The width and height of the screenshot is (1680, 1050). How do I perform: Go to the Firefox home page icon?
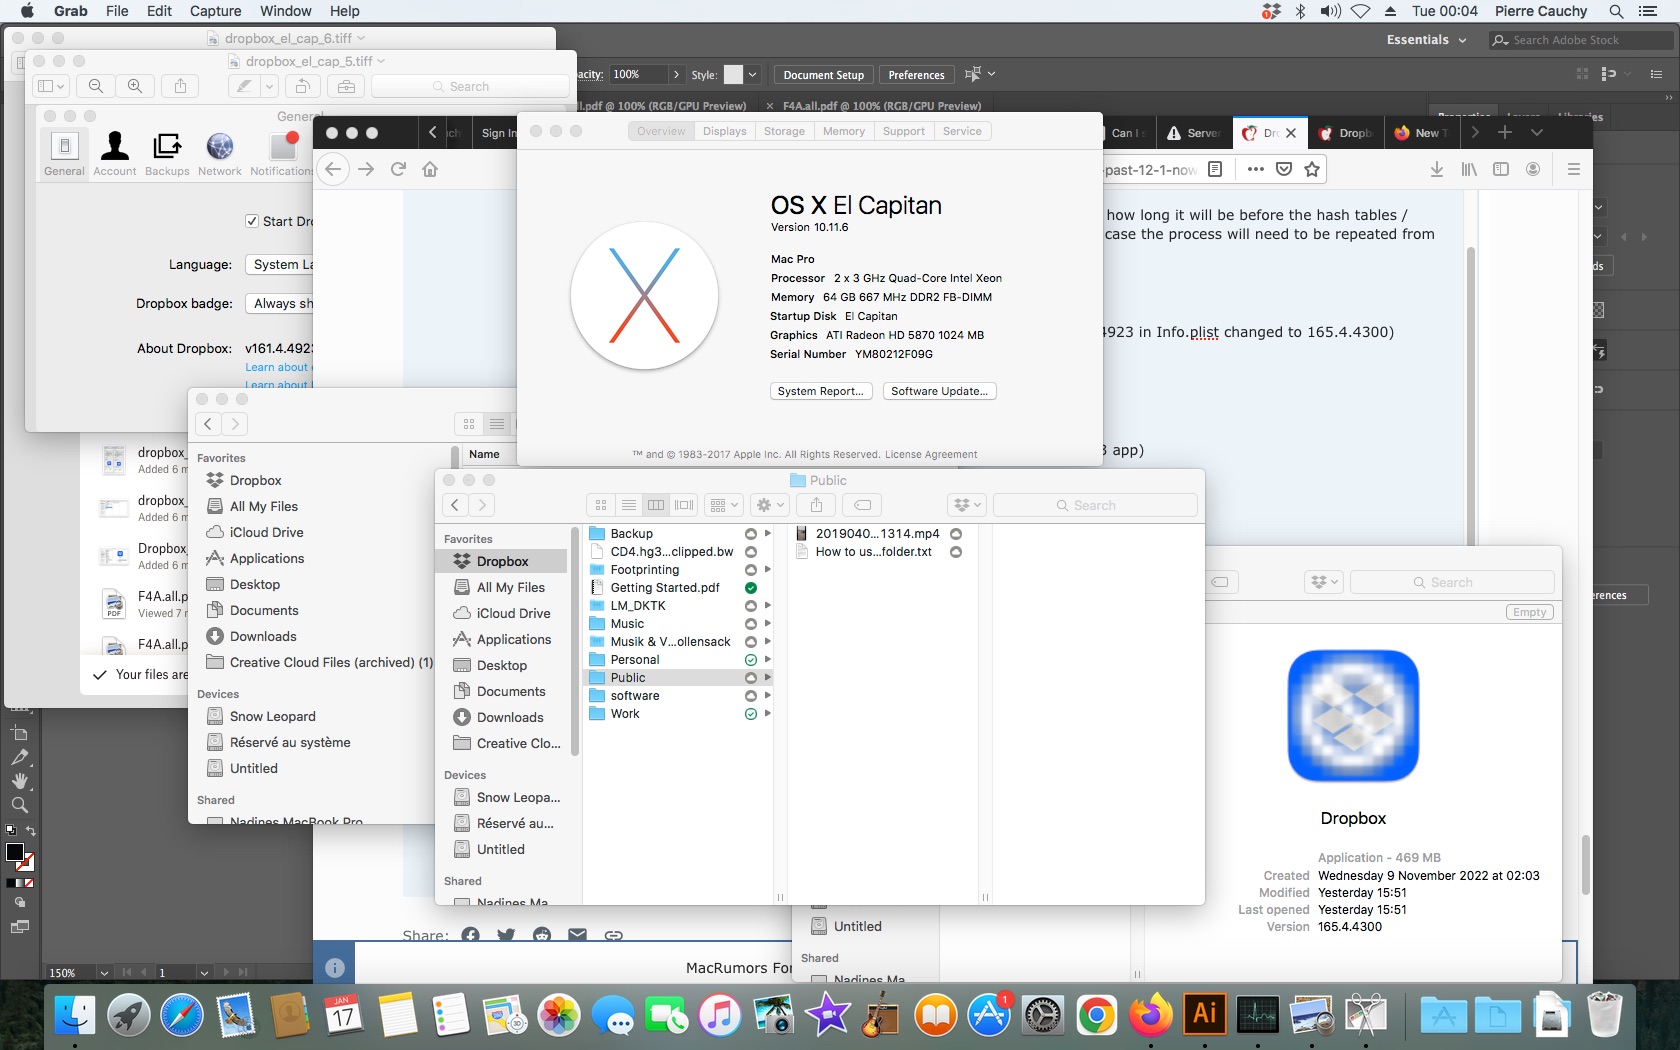[x=430, y=169]
